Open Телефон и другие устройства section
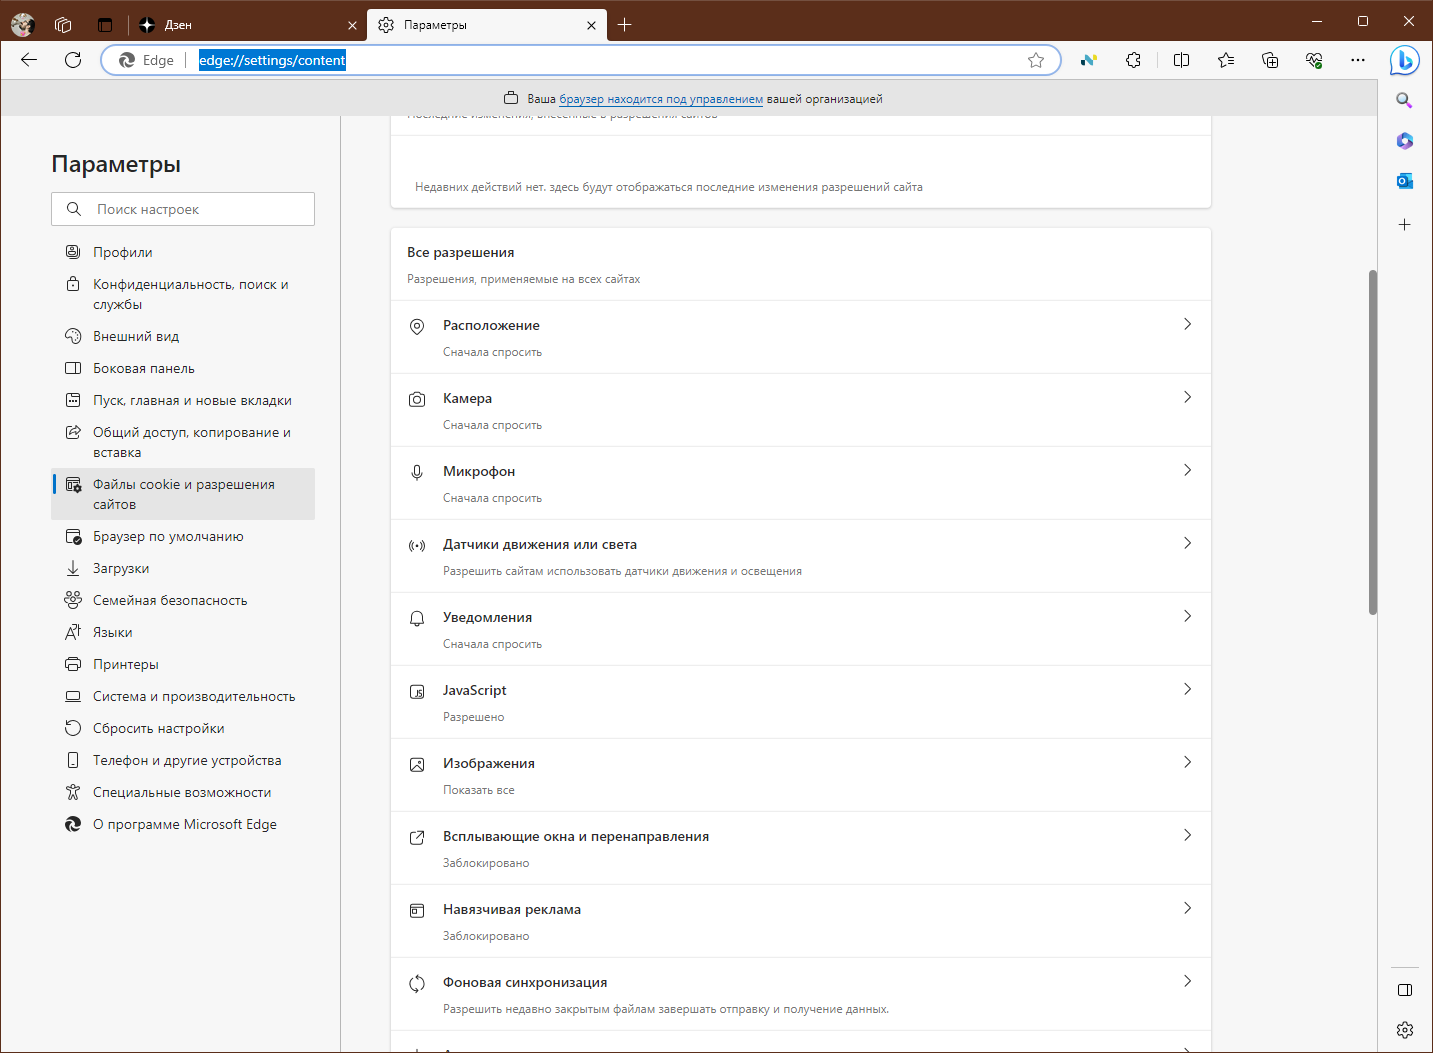This screenshot has height=1053, width=1433. coord(183,760)
